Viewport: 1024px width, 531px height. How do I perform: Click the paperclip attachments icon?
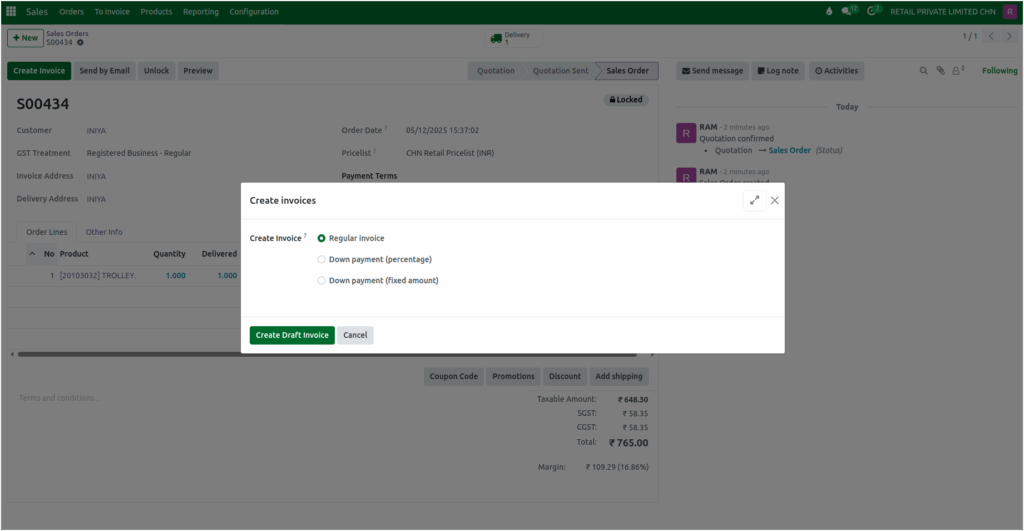click(940, 71)
